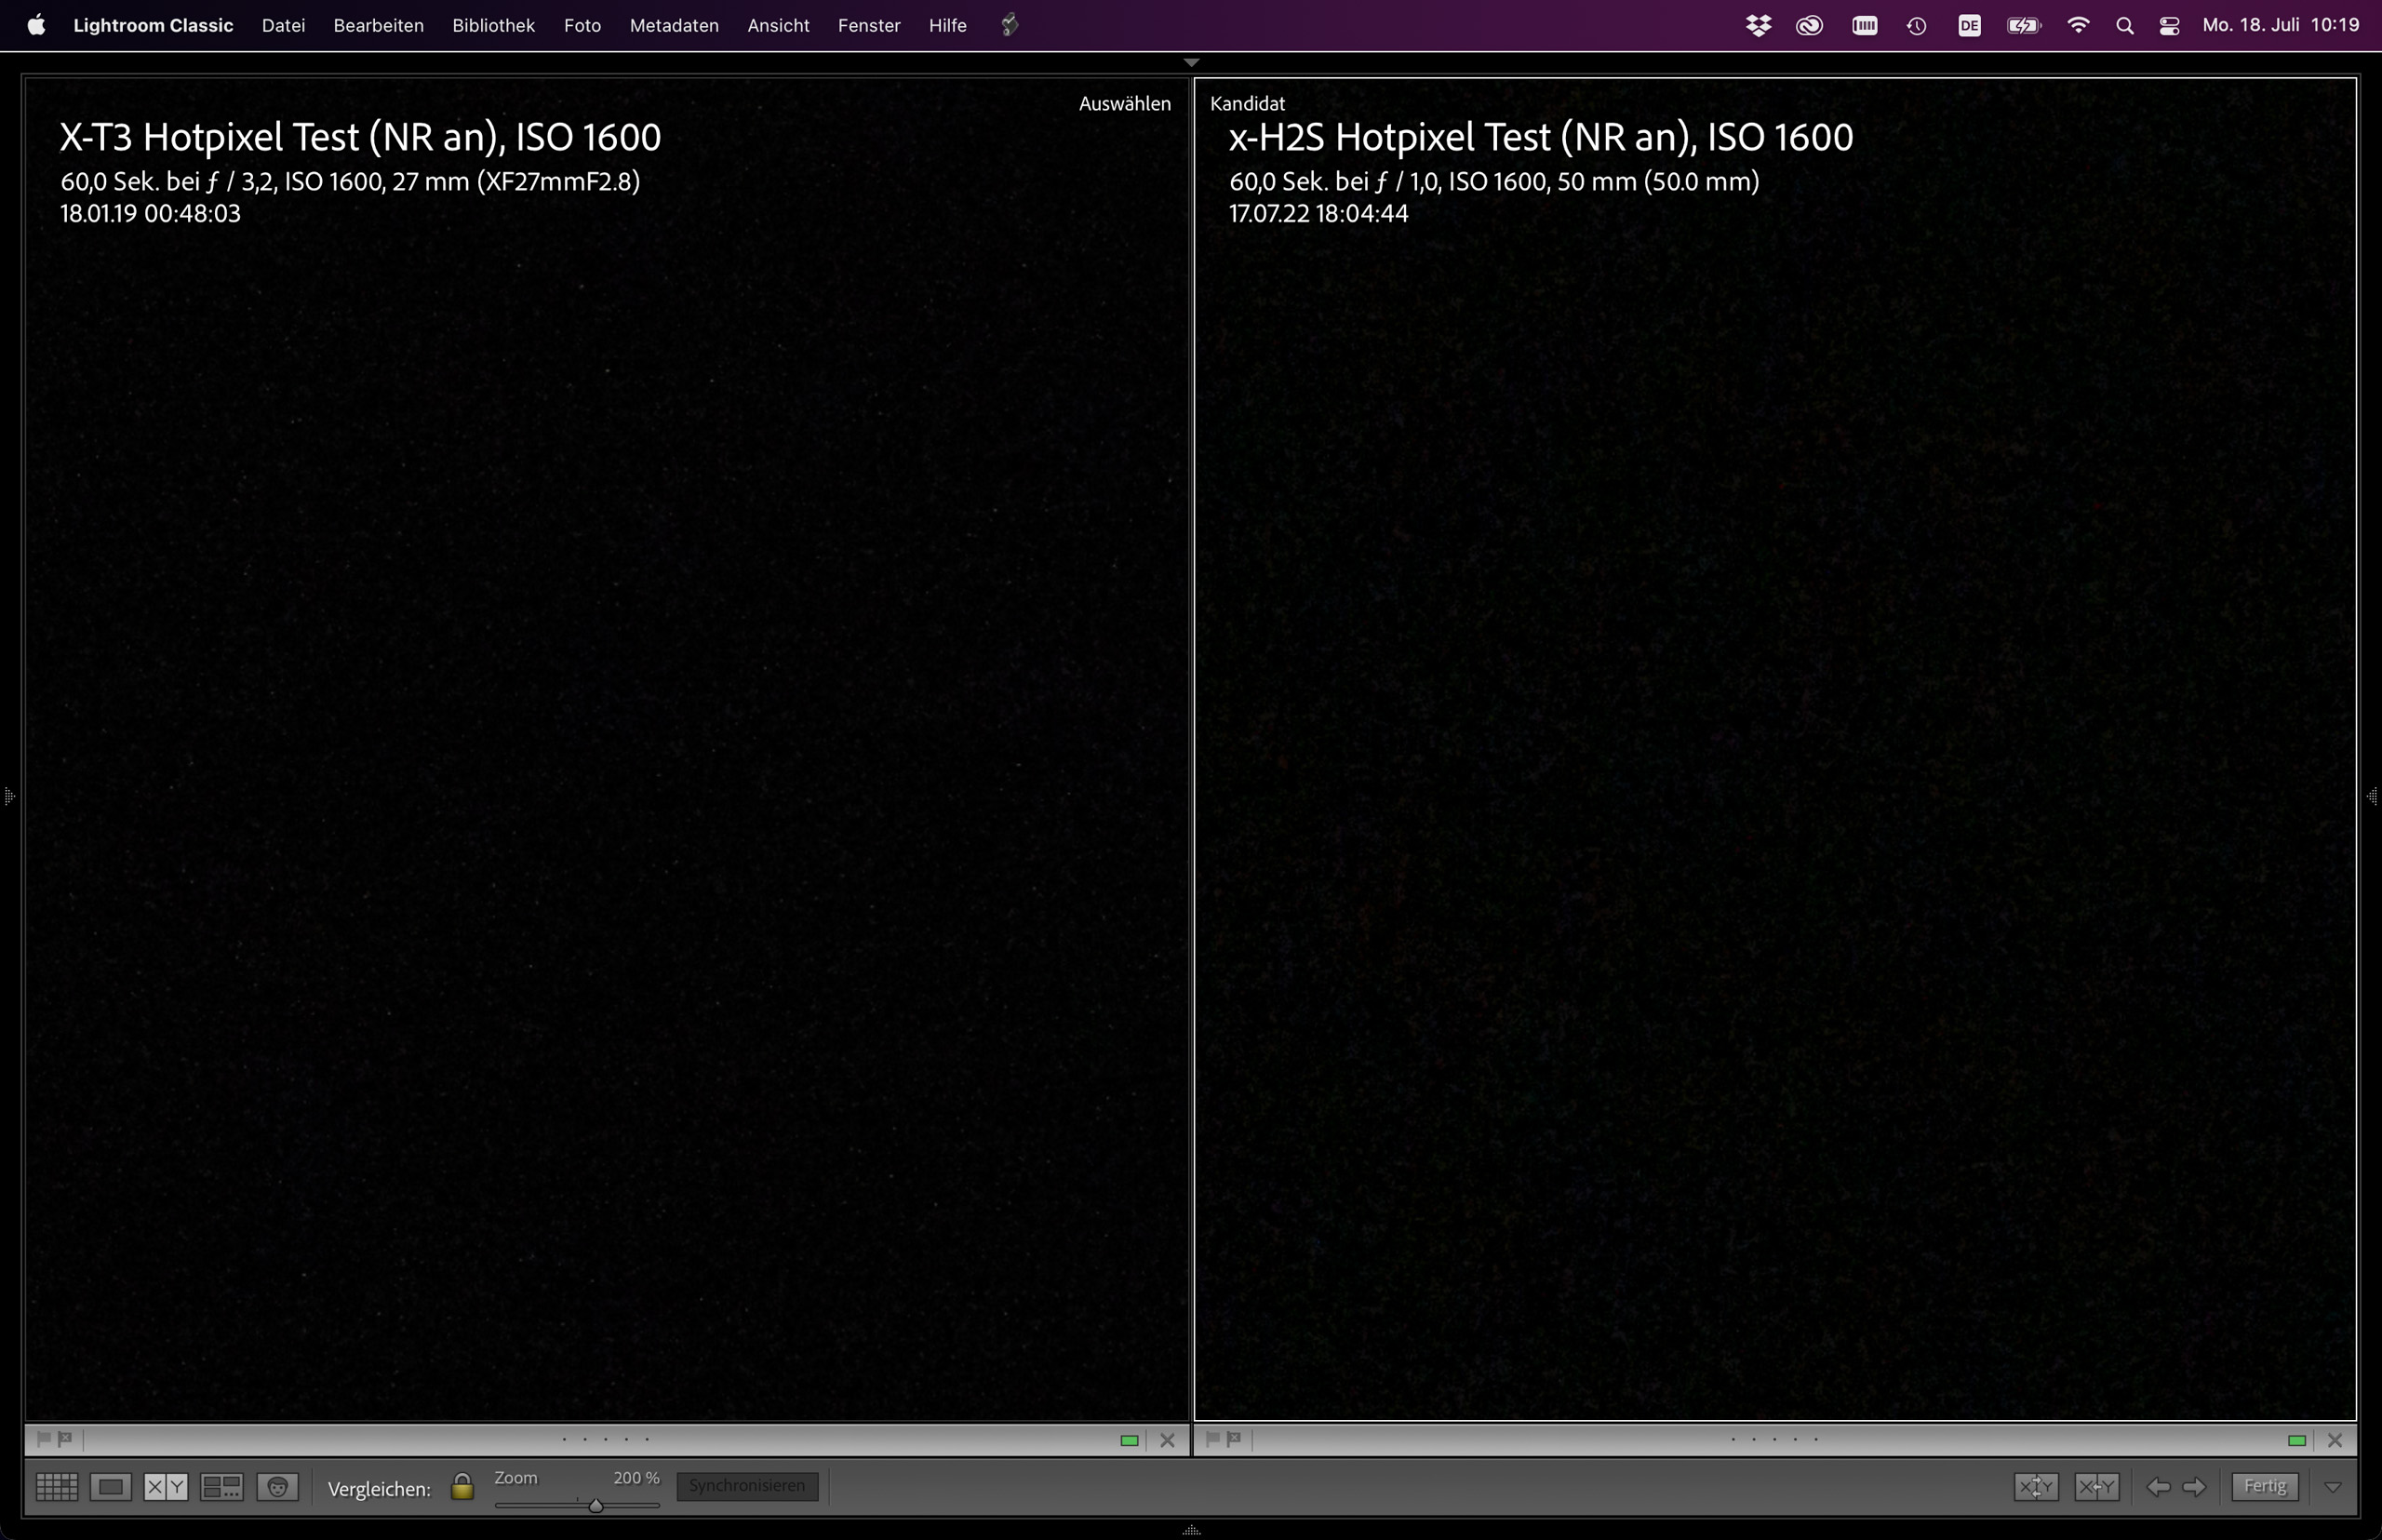Switch to Grid view icon
The width and height of the screenshot is (2382, 1540).
coord(57,1487)
